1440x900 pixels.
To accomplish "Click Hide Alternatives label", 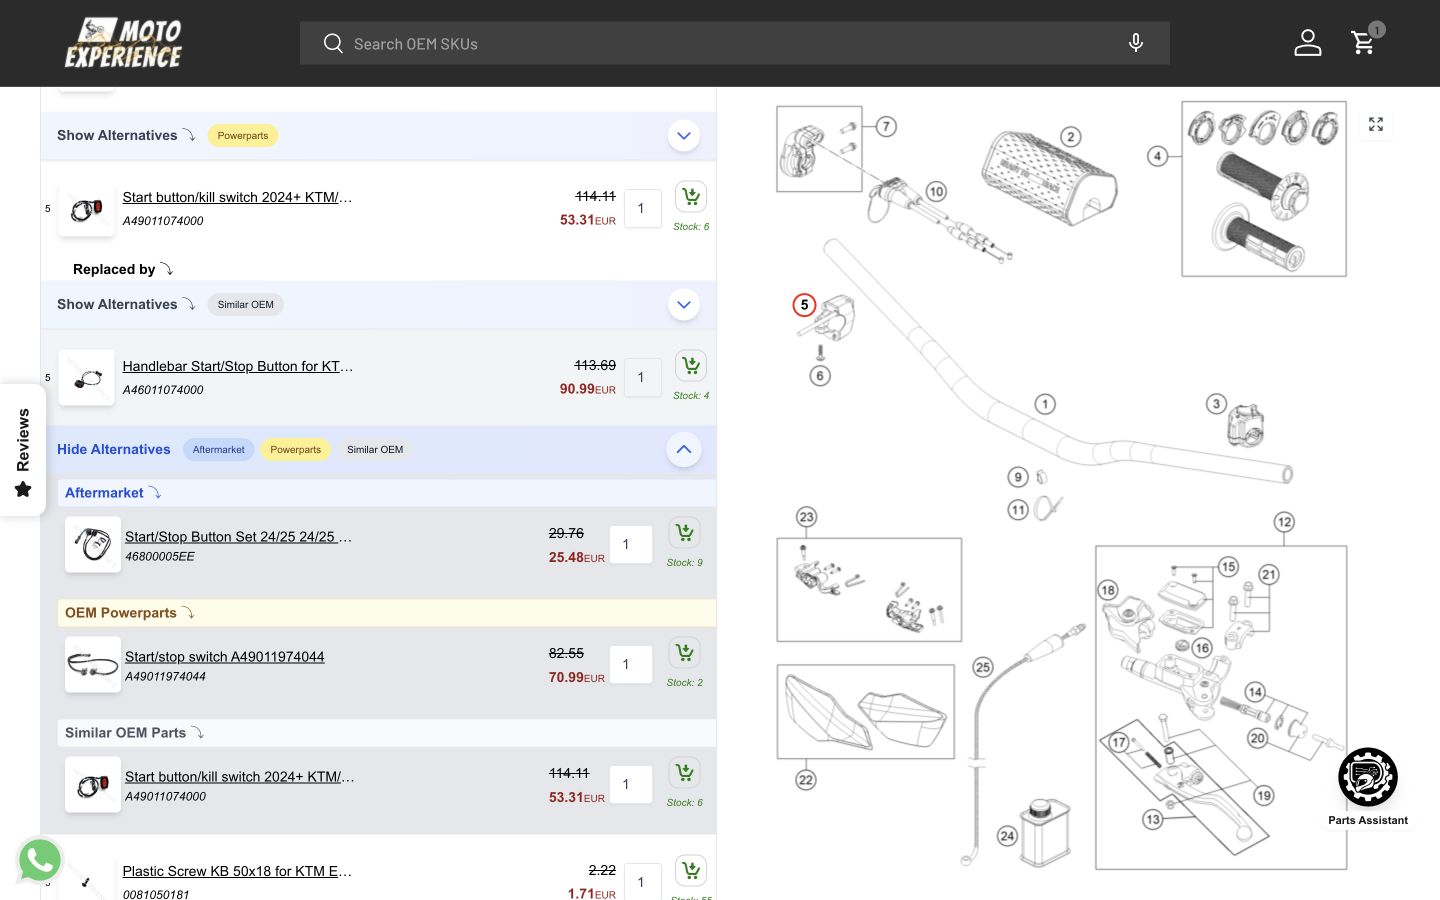I will tap(114, 450).
